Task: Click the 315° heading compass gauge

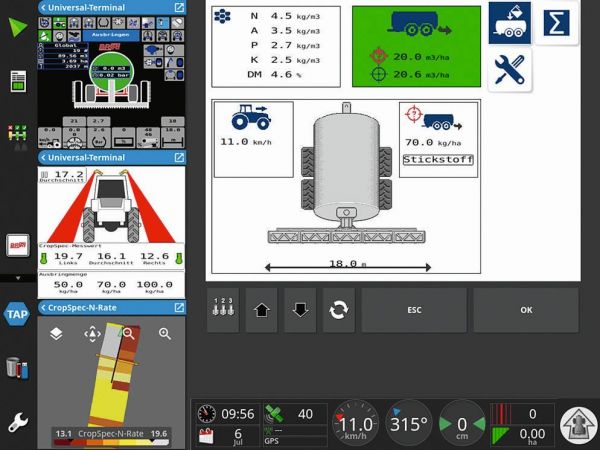Action: click(409, 424)
